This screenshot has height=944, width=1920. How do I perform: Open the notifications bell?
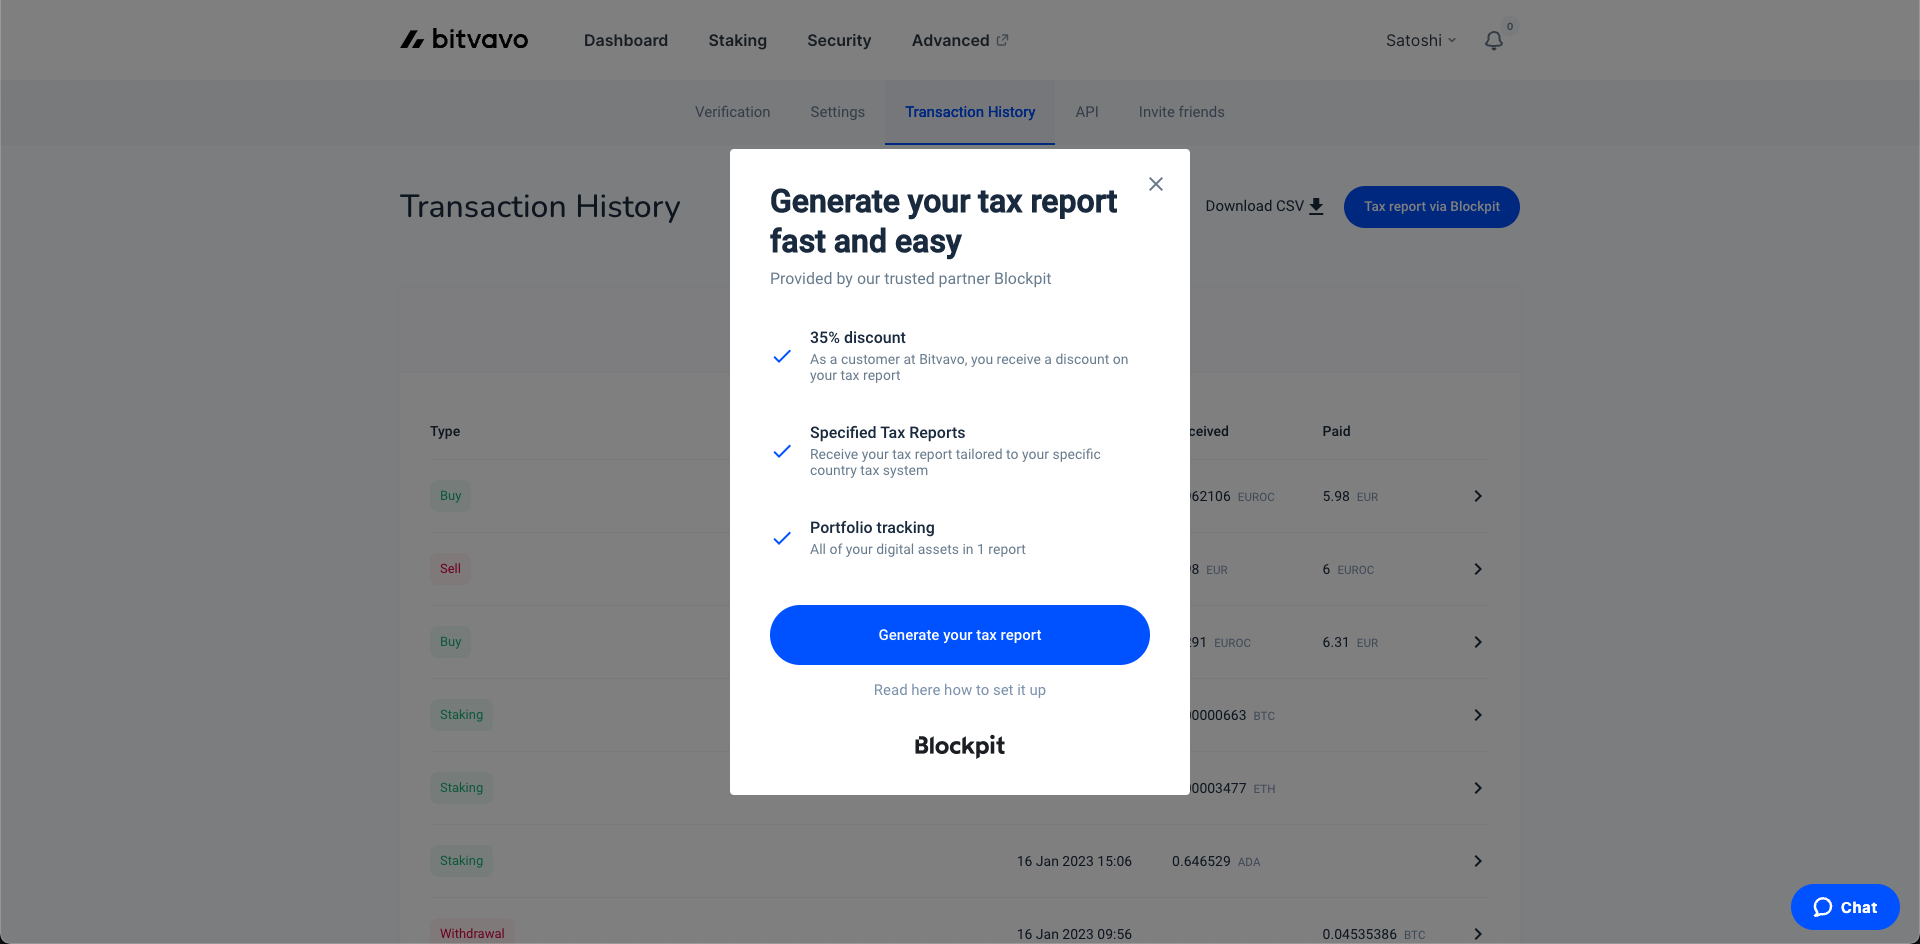pos(1494,41)
